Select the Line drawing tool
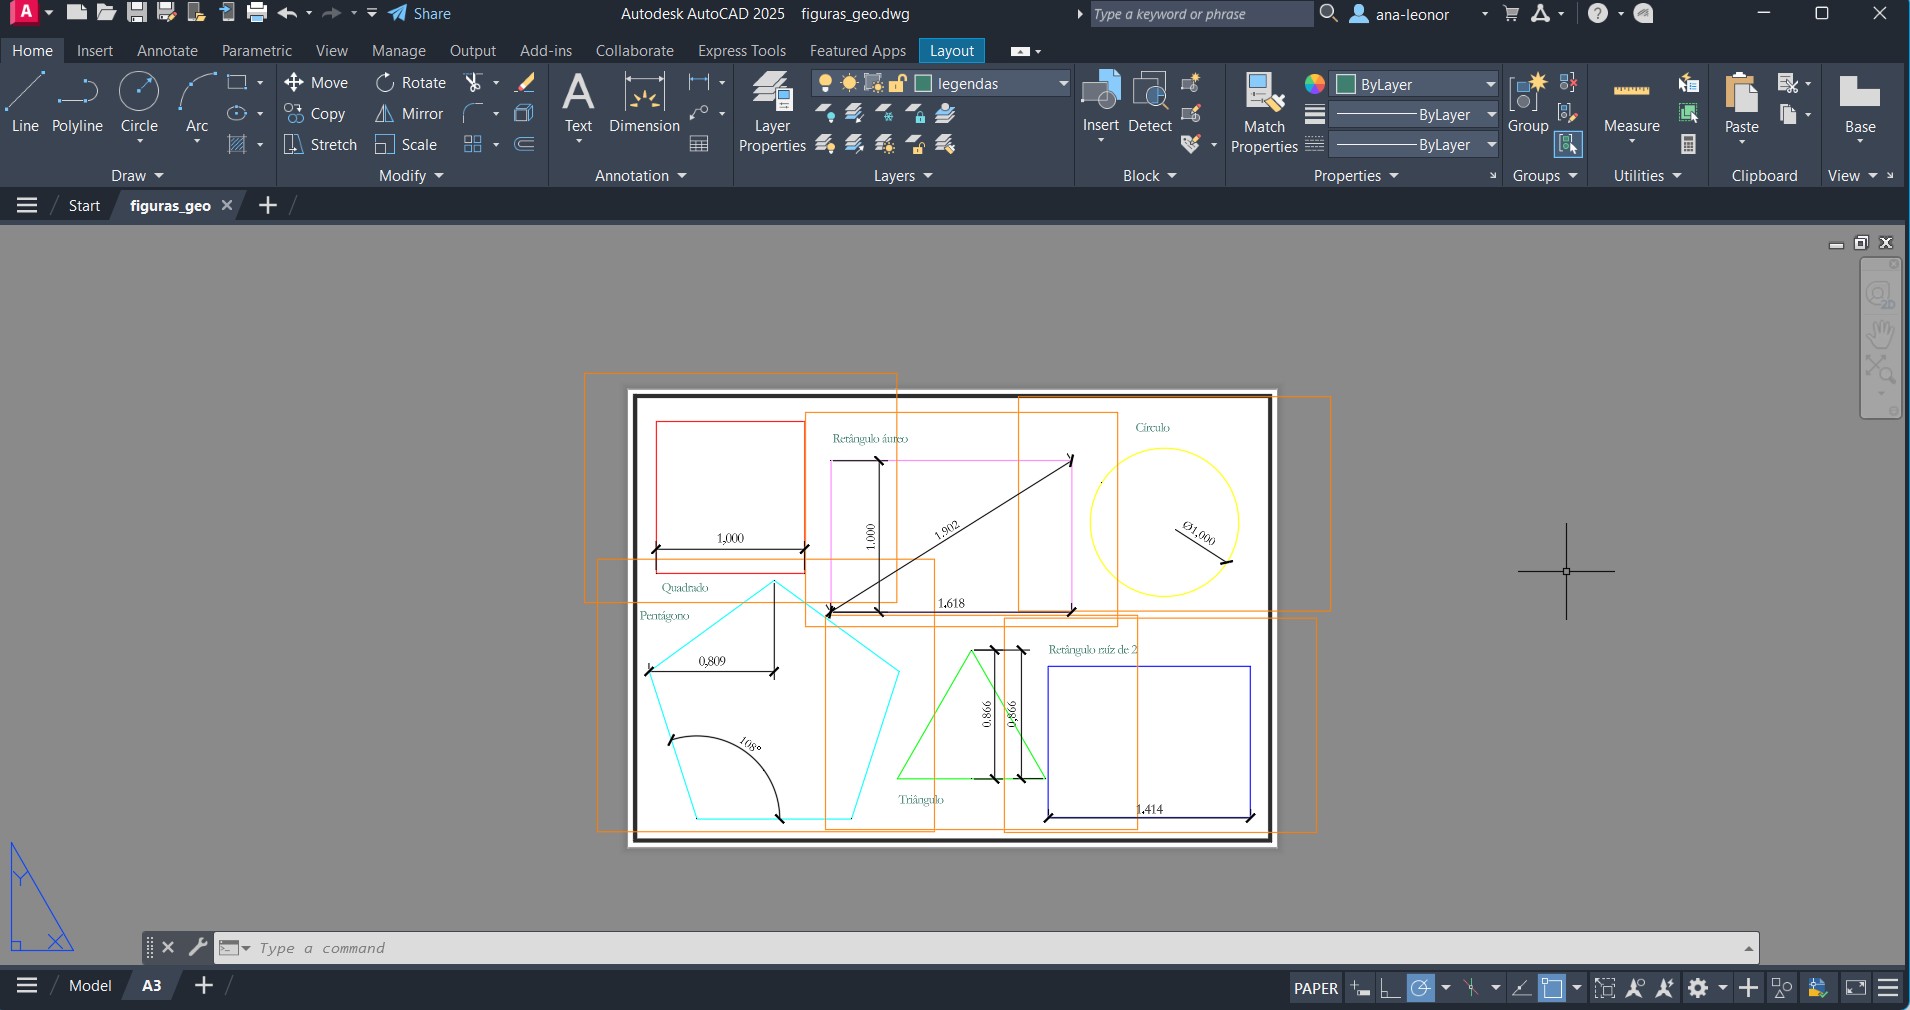1910x1010 pixels. click(x=24, y=102)
